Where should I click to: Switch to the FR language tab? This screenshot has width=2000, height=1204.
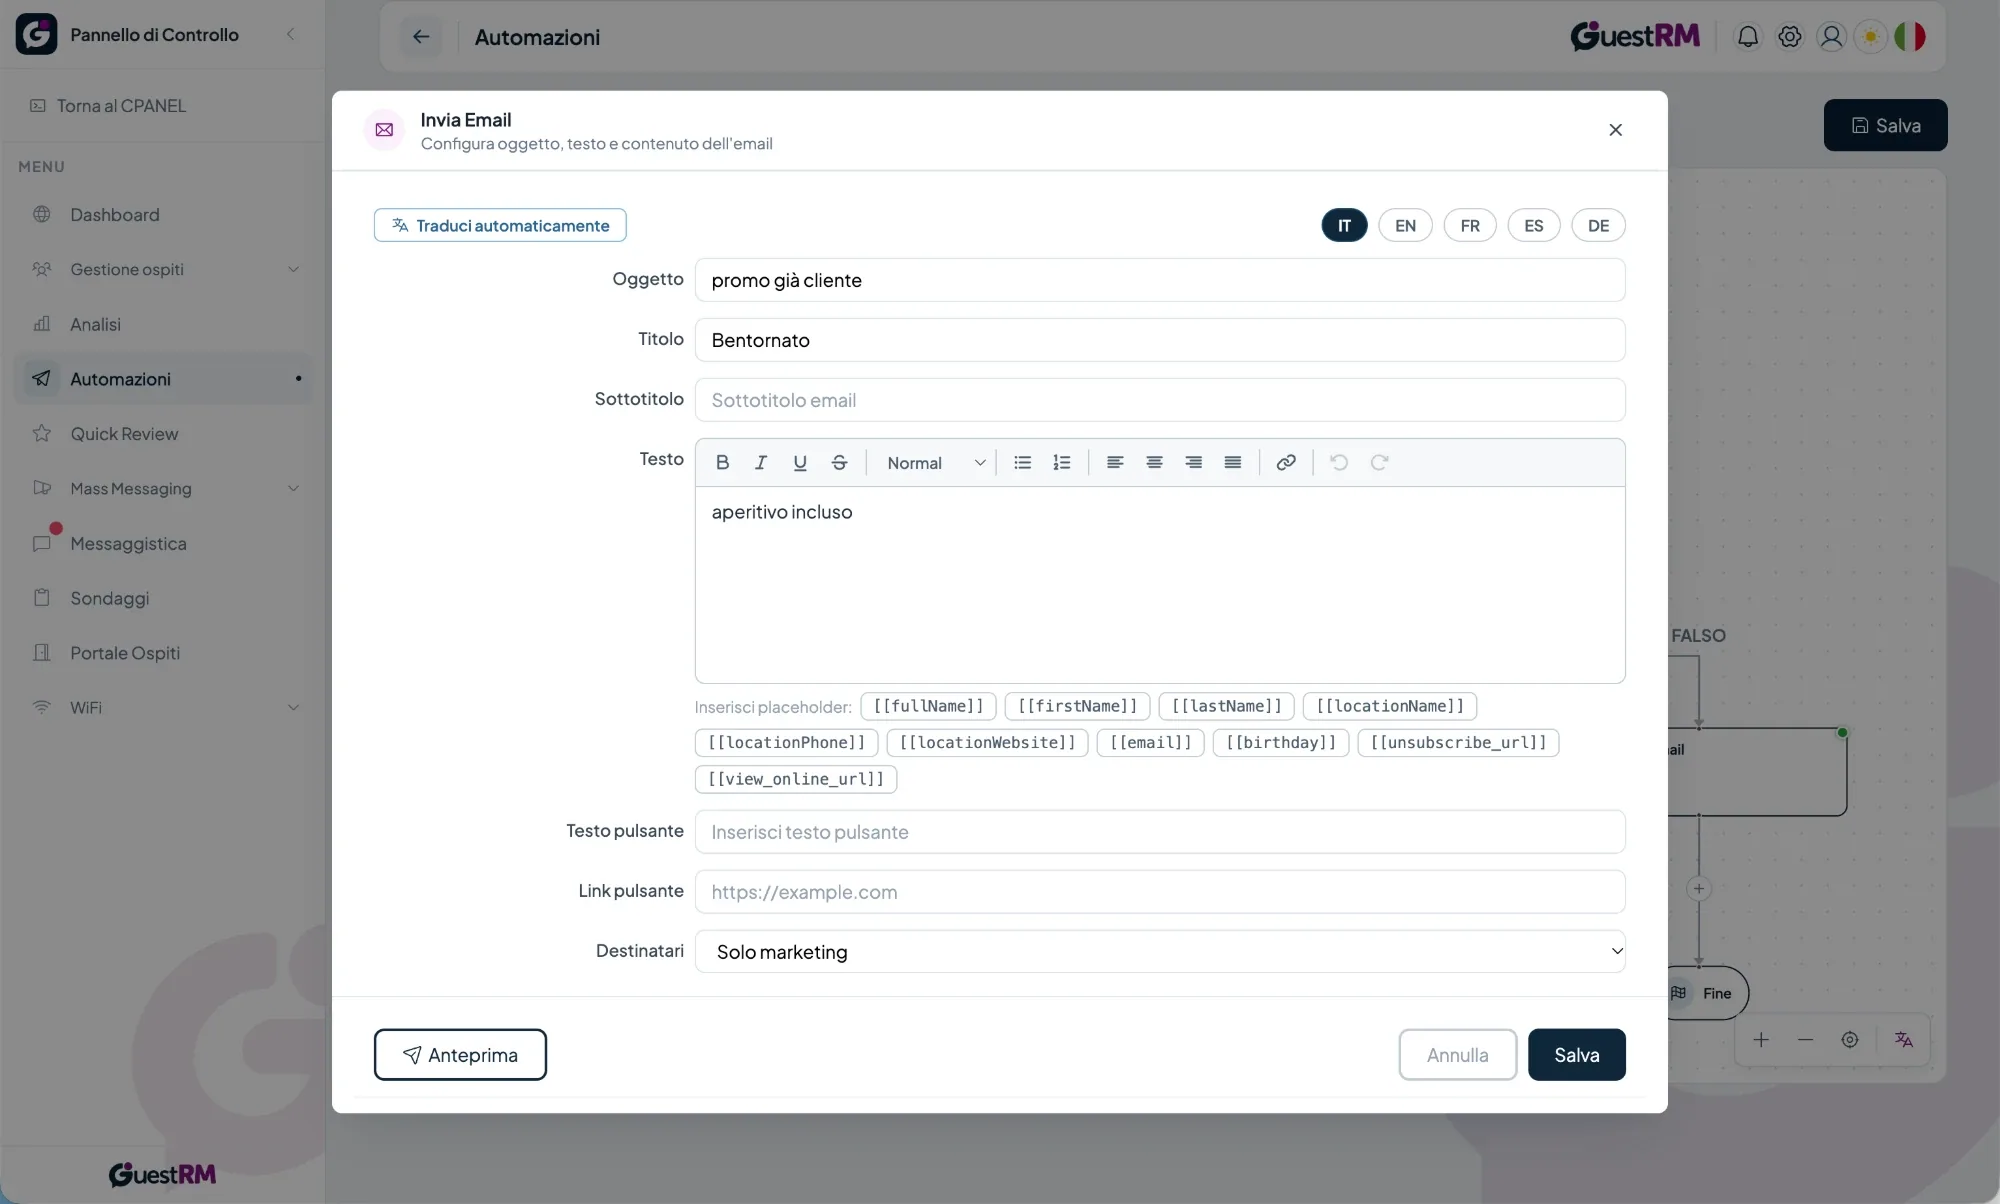point(1470,225)
